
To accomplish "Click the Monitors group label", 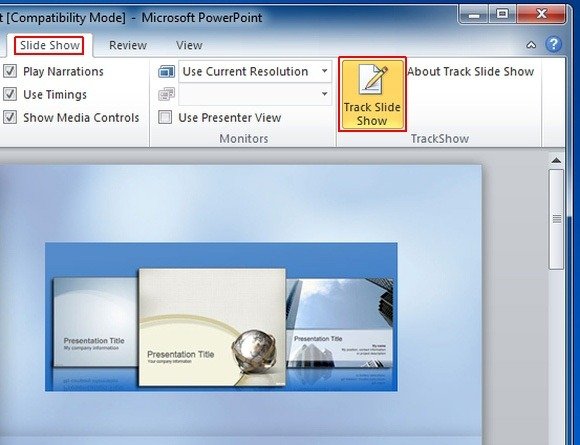I will (244, 139).
